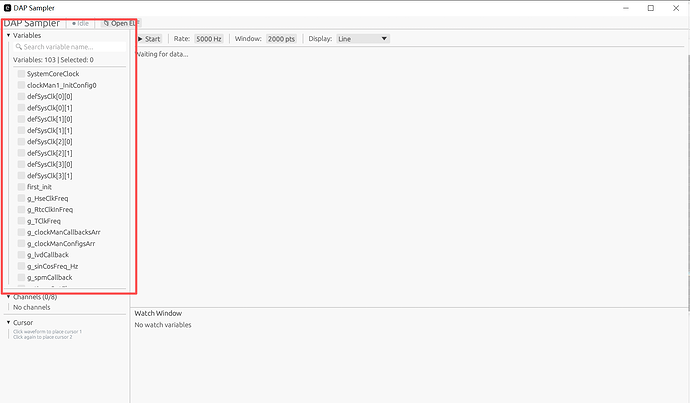Click the Rate label in toolbar
690x403 pixels.
[181, 39]
